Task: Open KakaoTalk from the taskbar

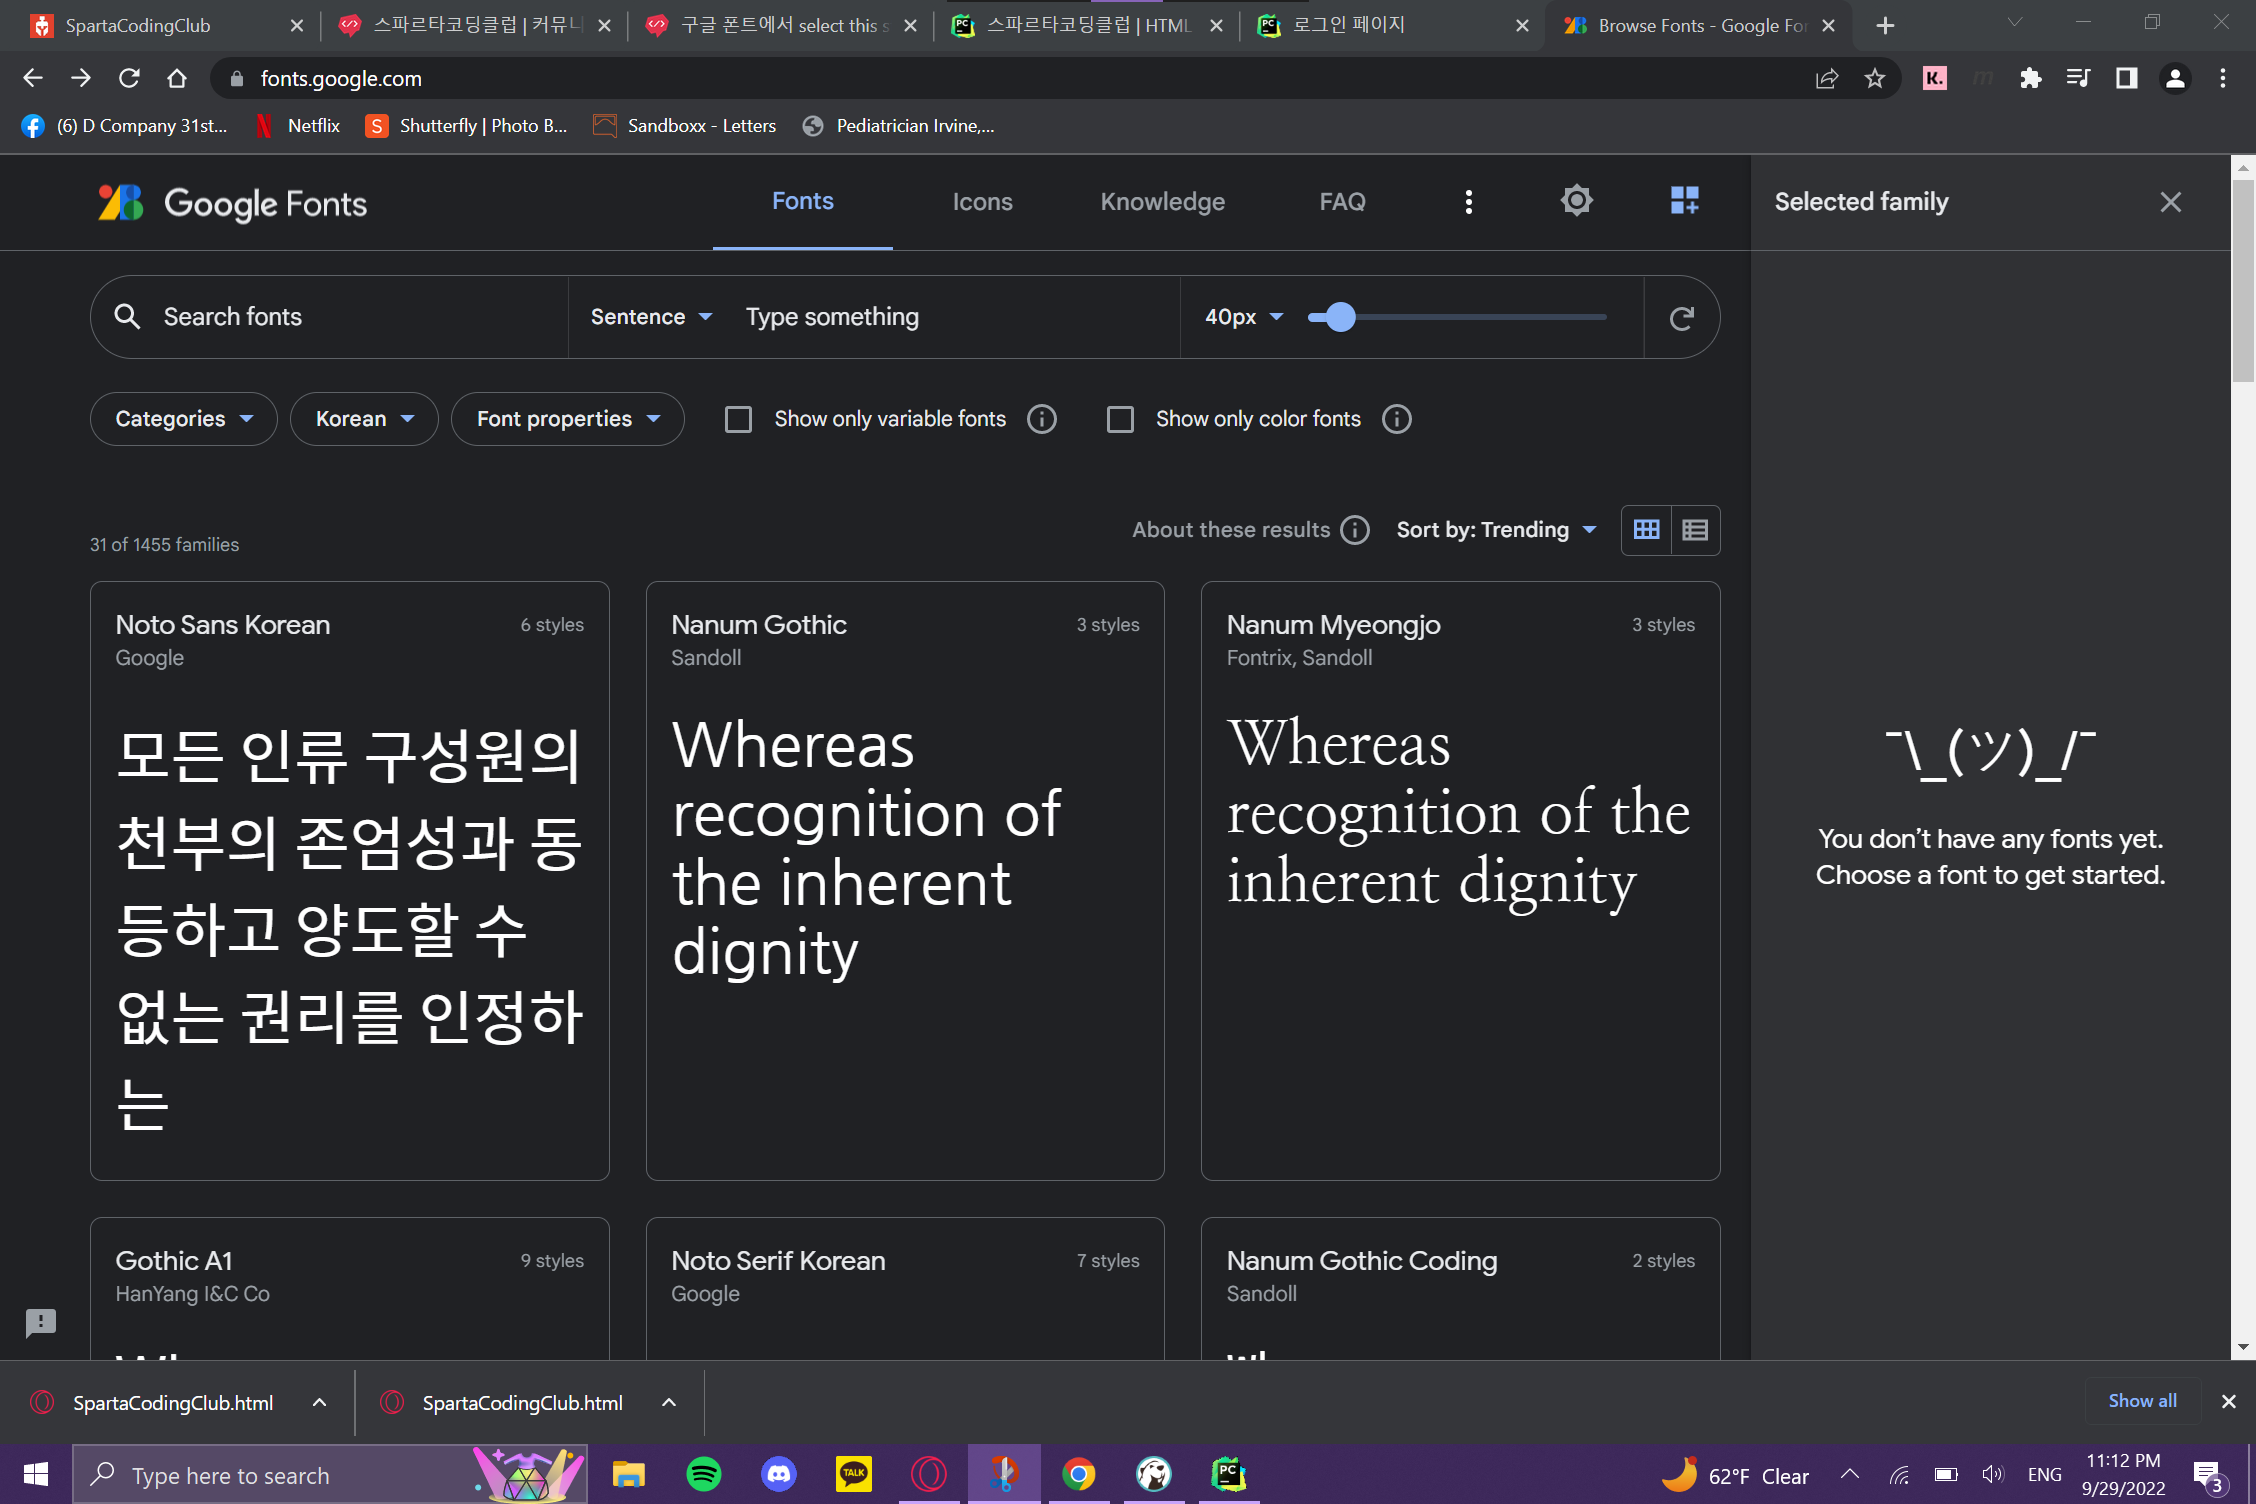Action: coord(854,1474)
